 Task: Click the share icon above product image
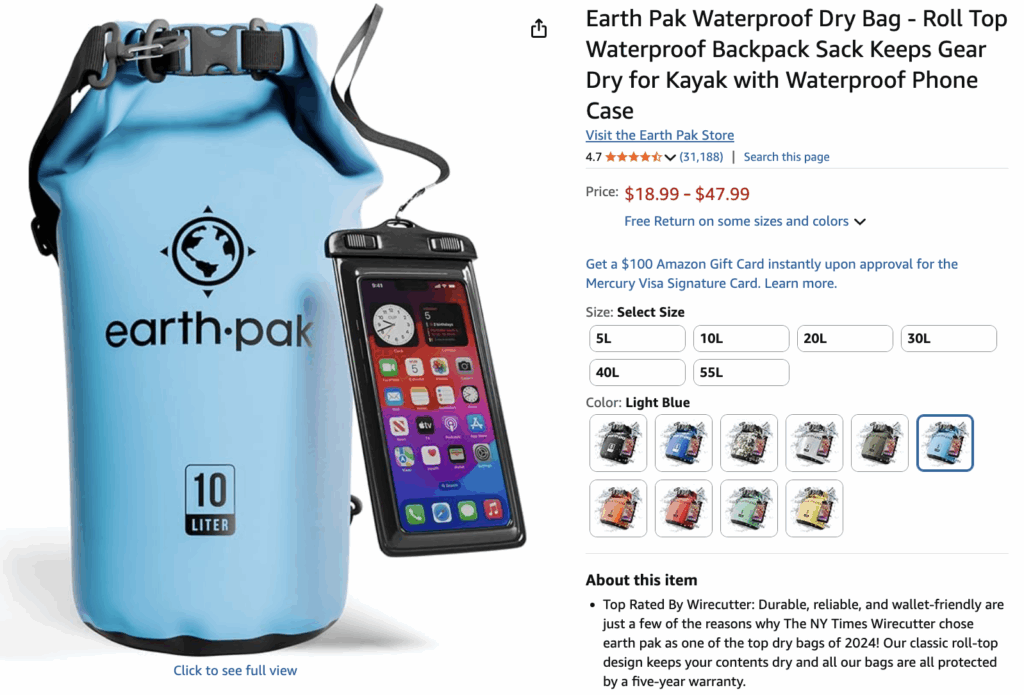point(539,29)
